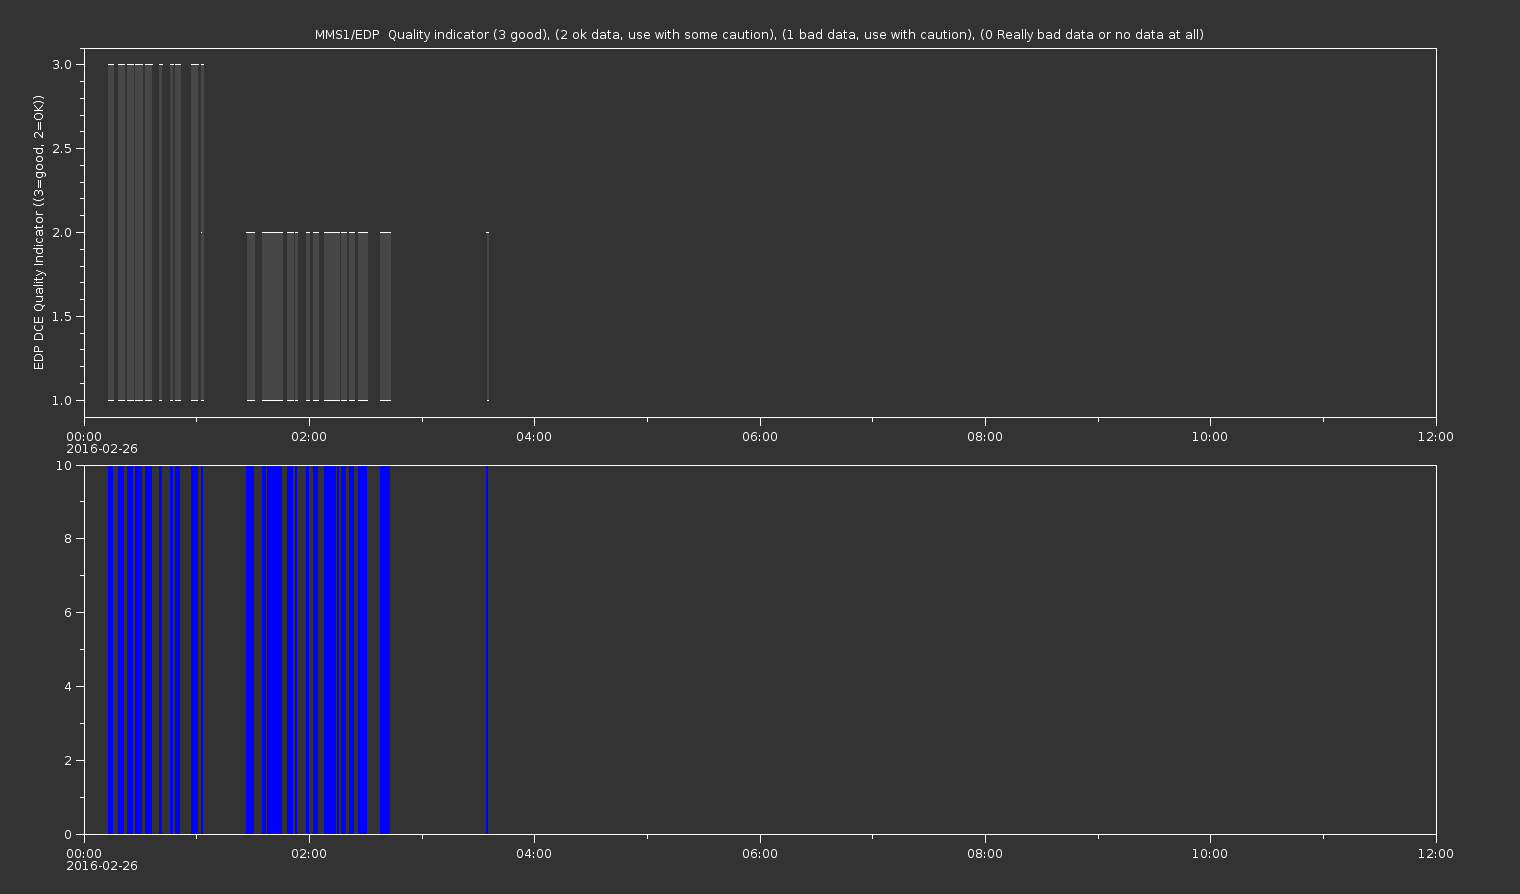This screenshot has height=894, width=1520.
Task: Click the 2 tick label on bottom plot
Action: pyautogui.click(x=68, y=761)
